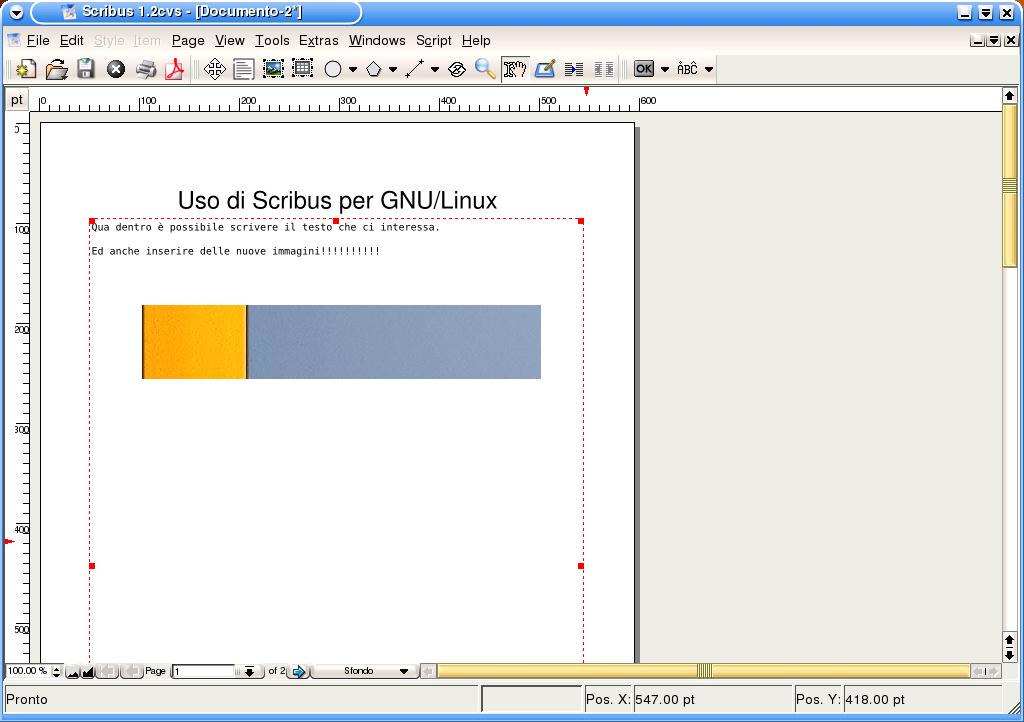
Task: Click the pt unit button on ruler corner
Action: click(16, 100)
